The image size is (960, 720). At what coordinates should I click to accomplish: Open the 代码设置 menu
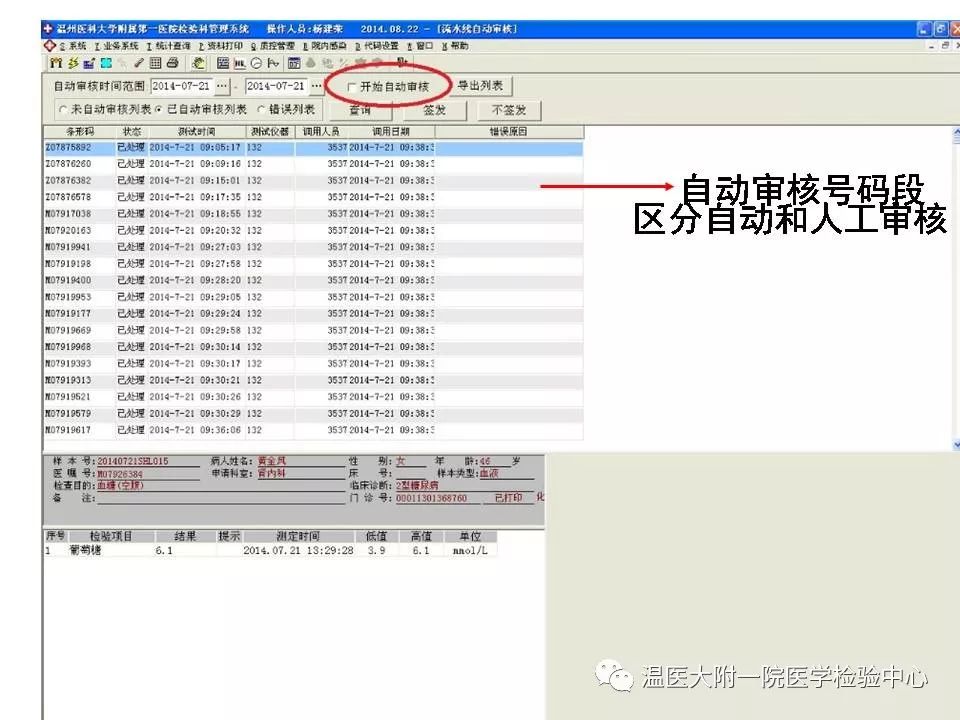tap(378, 46)
